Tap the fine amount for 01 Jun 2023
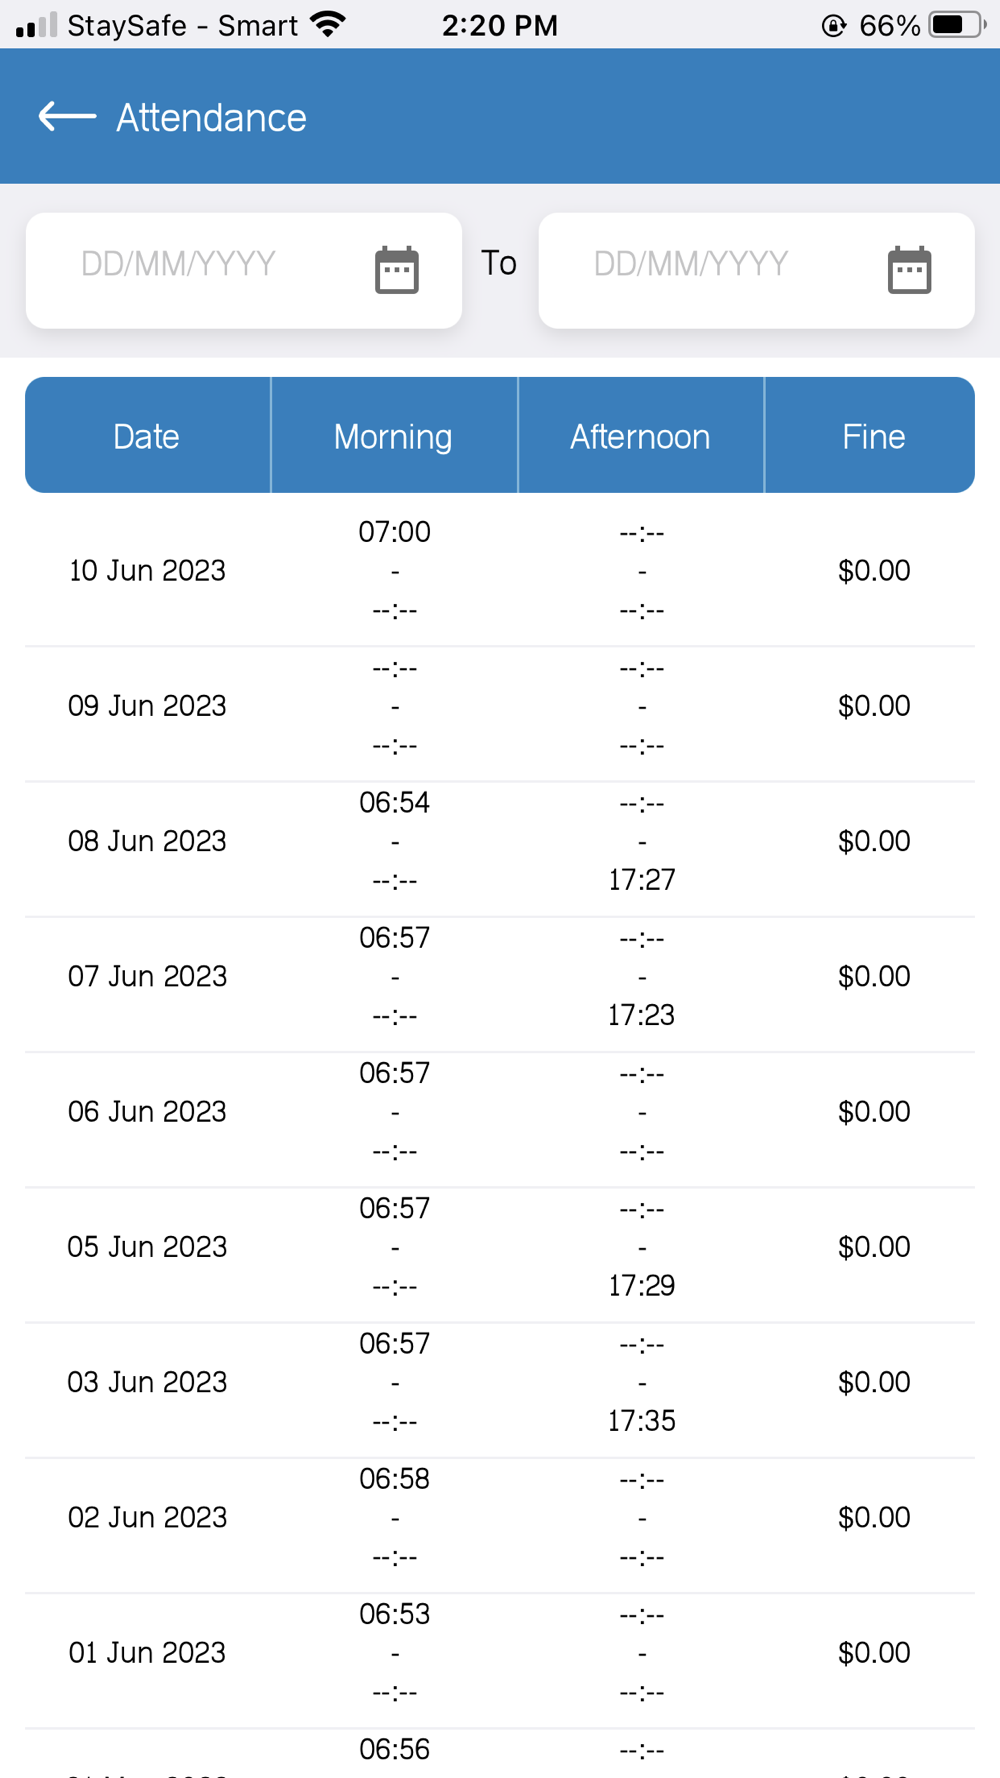 pyautogui.click(x=873, y=1653)
